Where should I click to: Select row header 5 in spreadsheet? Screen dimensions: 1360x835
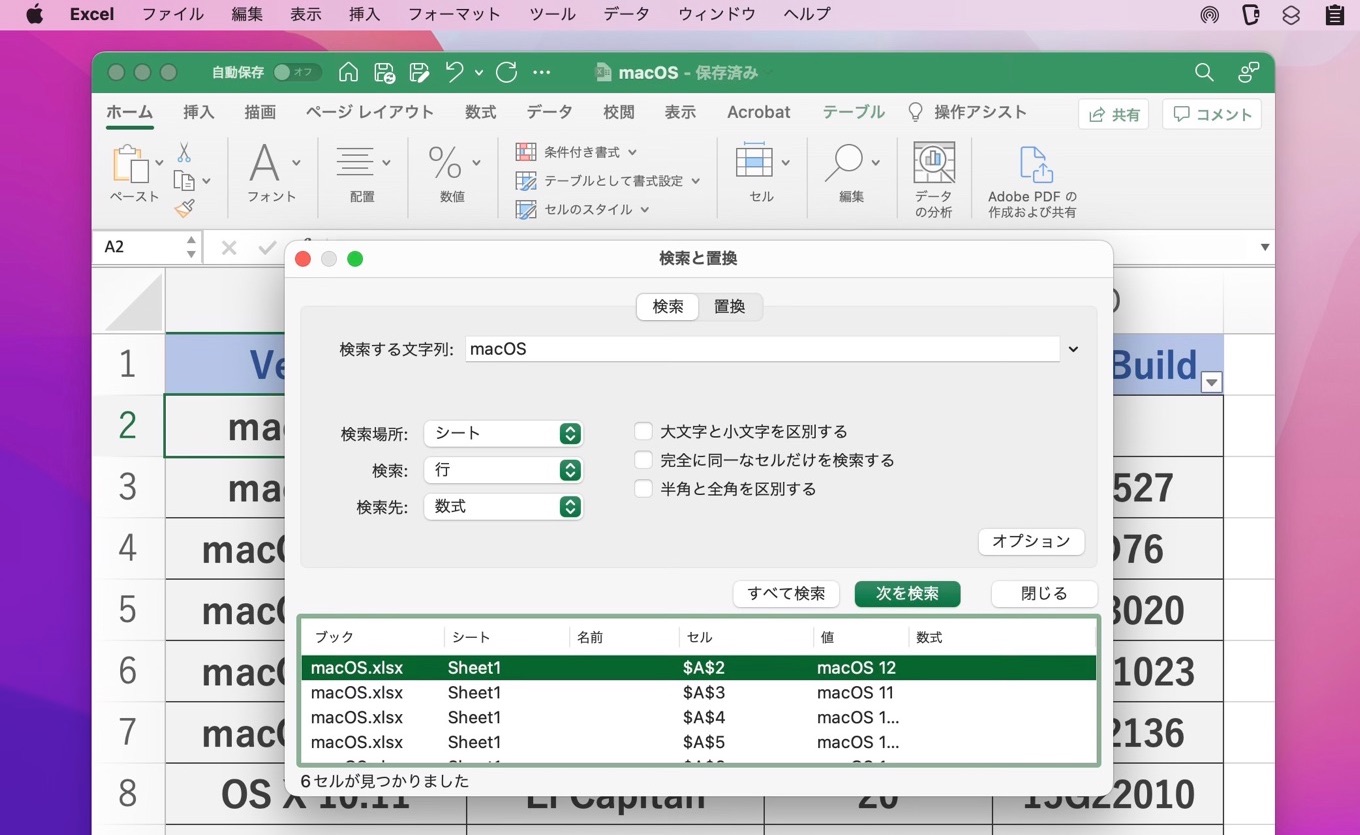128,609
